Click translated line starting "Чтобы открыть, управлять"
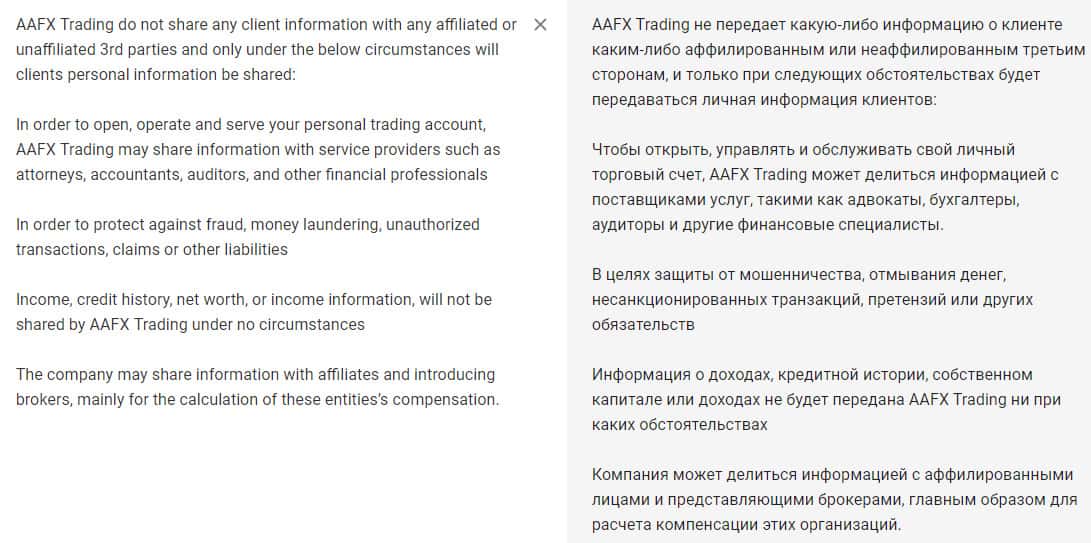 tap(789, 149)
